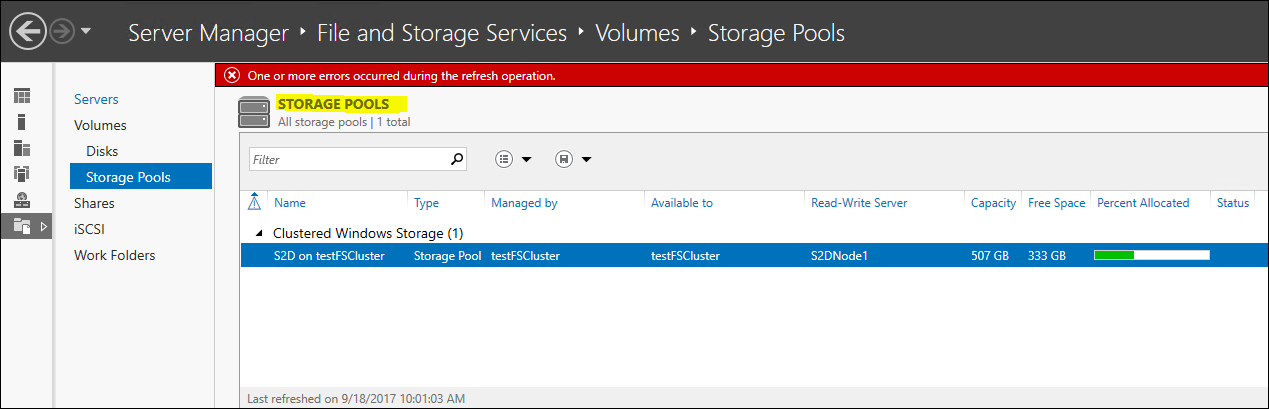The width and height of the screenshot is (1269, 409).
Task: Open the navigation history dropdown arrow
Action: coord(86,32)
